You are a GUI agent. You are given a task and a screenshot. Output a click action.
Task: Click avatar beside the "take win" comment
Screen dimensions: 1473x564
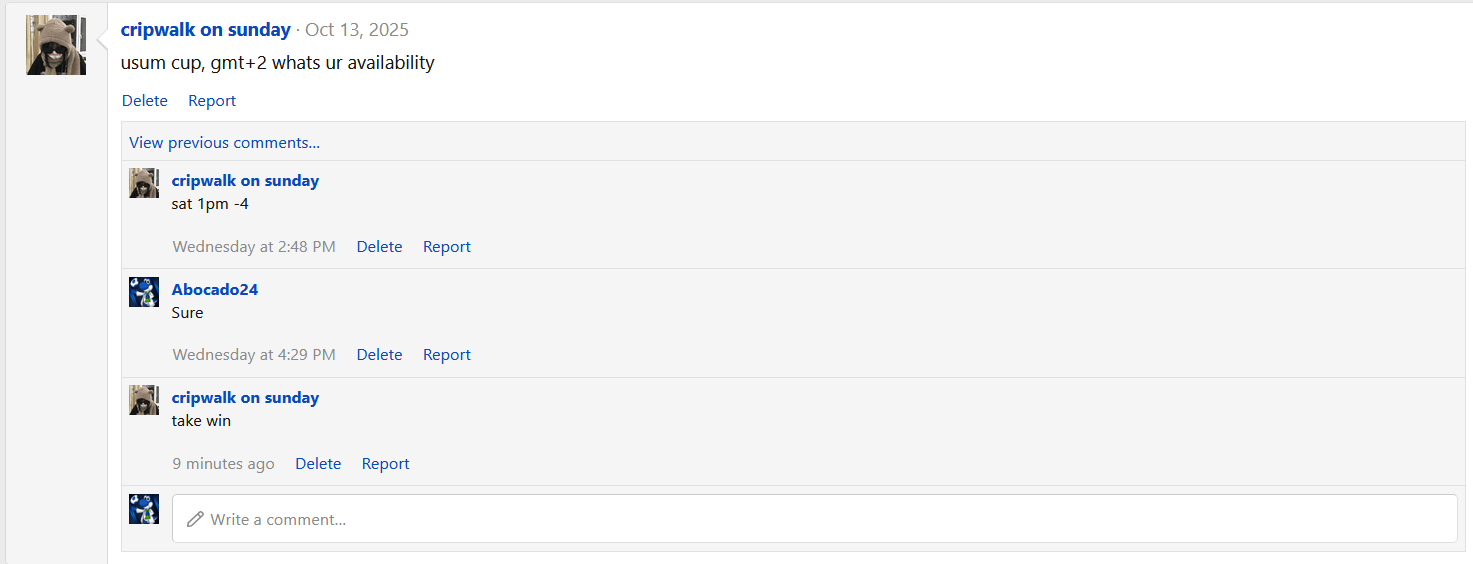(144, 400)
